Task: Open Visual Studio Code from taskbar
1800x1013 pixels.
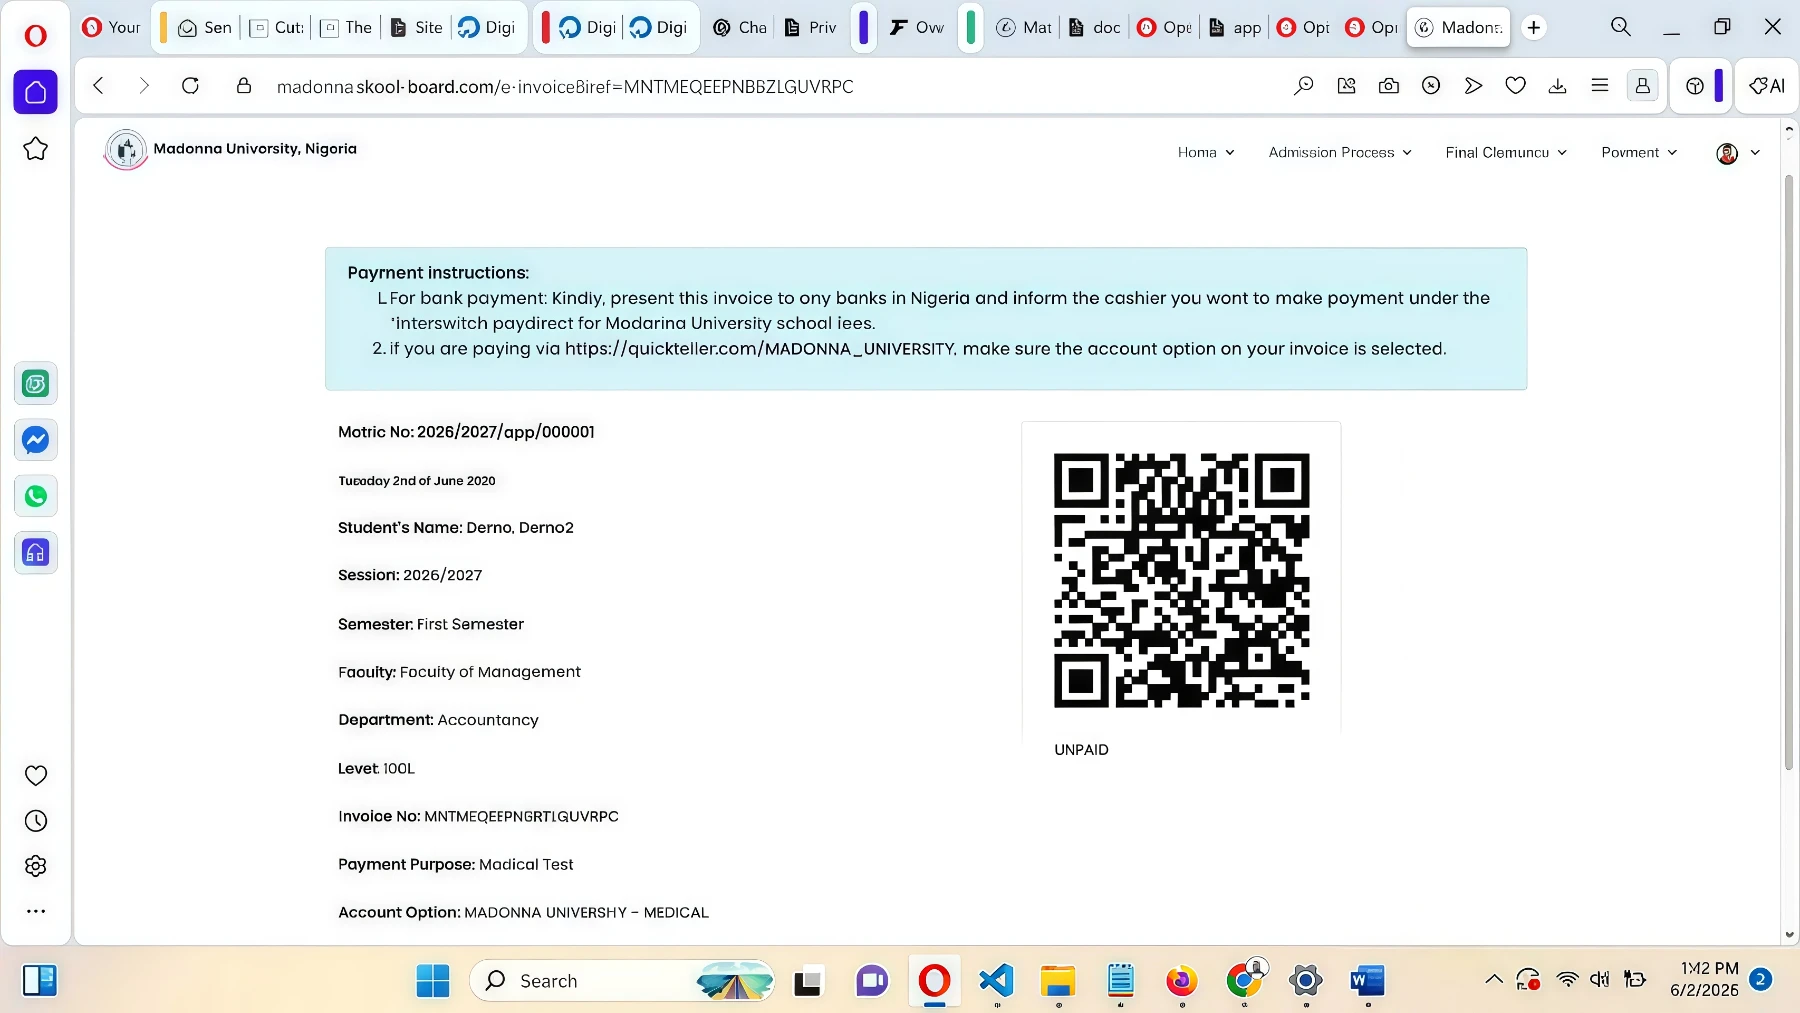Action: [996, 981]
